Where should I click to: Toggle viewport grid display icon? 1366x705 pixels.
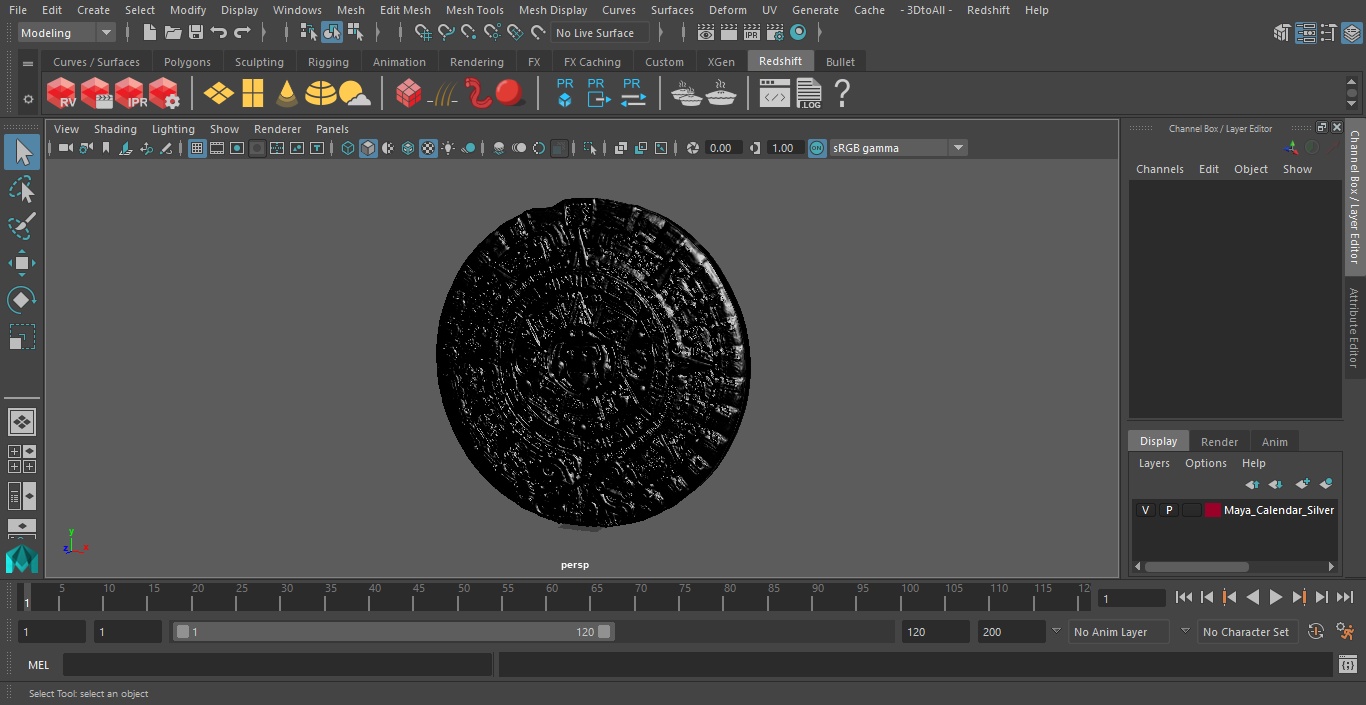[x=197, y=148]
